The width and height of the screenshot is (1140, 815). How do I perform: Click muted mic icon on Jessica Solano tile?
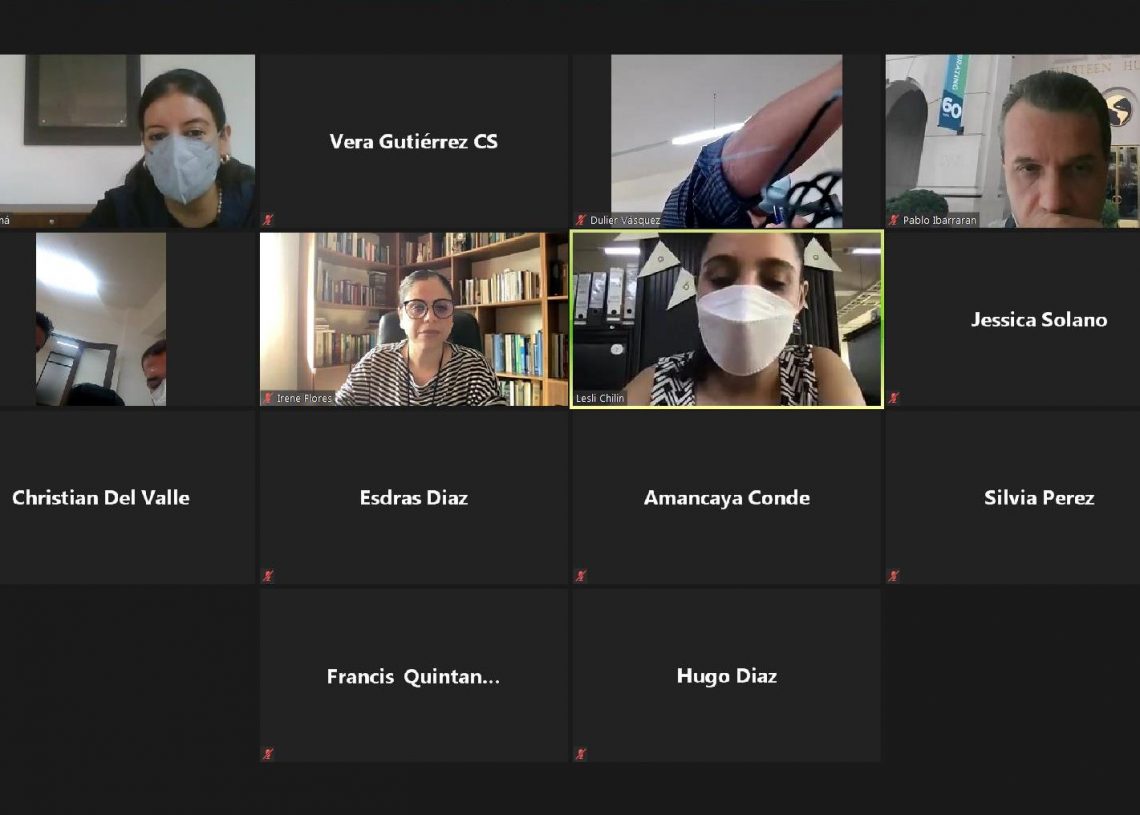pos(894,398)
